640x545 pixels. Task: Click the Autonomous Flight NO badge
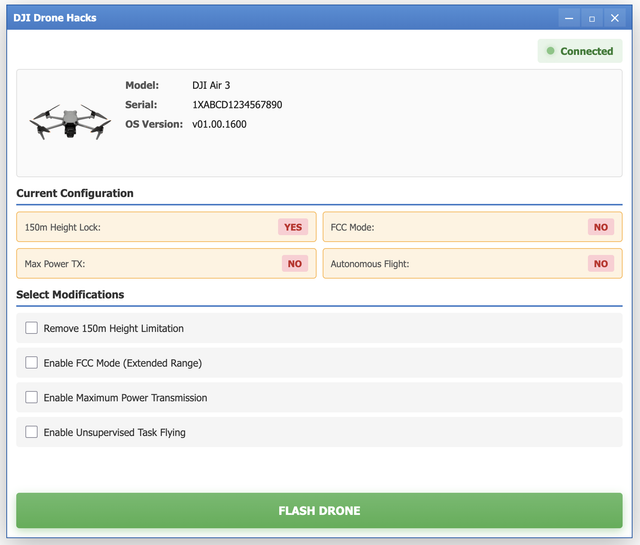[x=601, y=264]
